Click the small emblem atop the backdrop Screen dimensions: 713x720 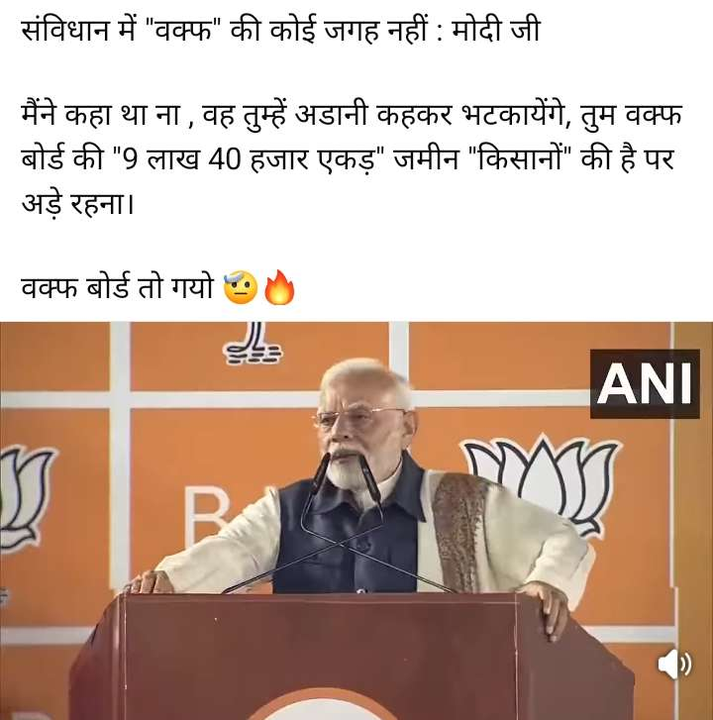tap(253, 343)
